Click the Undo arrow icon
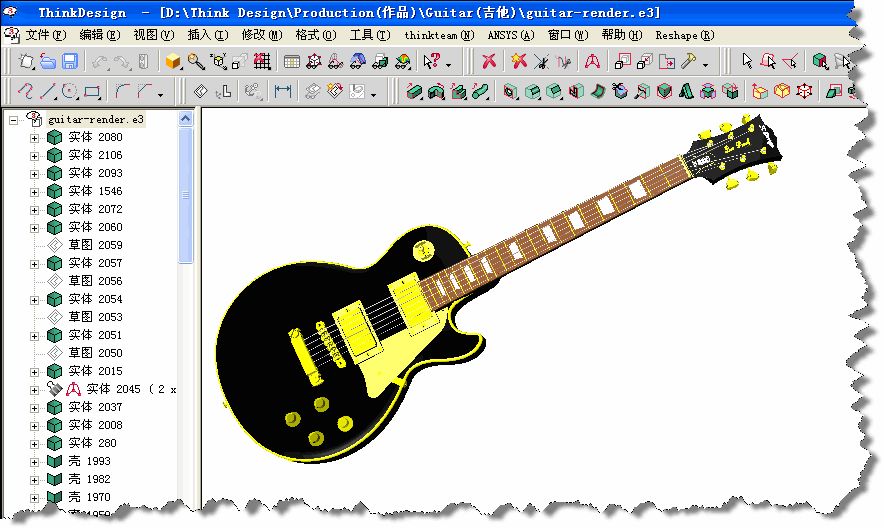Image resolution: width=884 pixels, height=528 pixels. coord(100,61)
